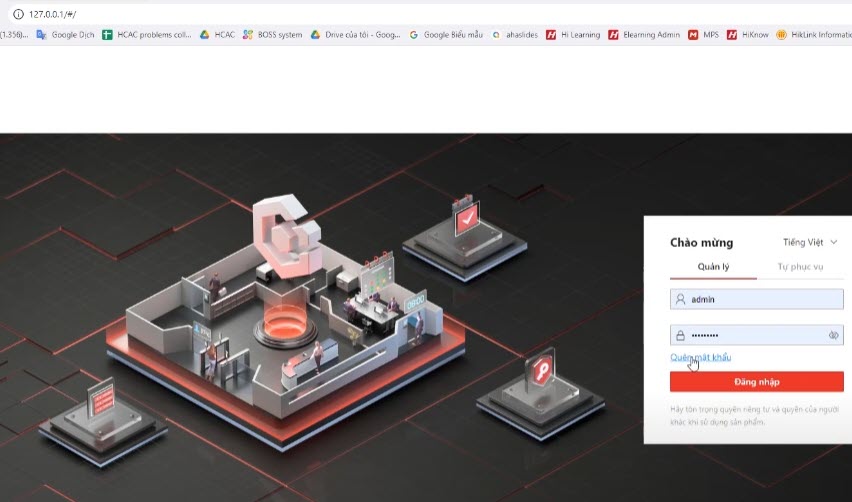Open the Elearning Admin bookmark
The height and width of the screenshot is (502, 852).
[644, 35]
